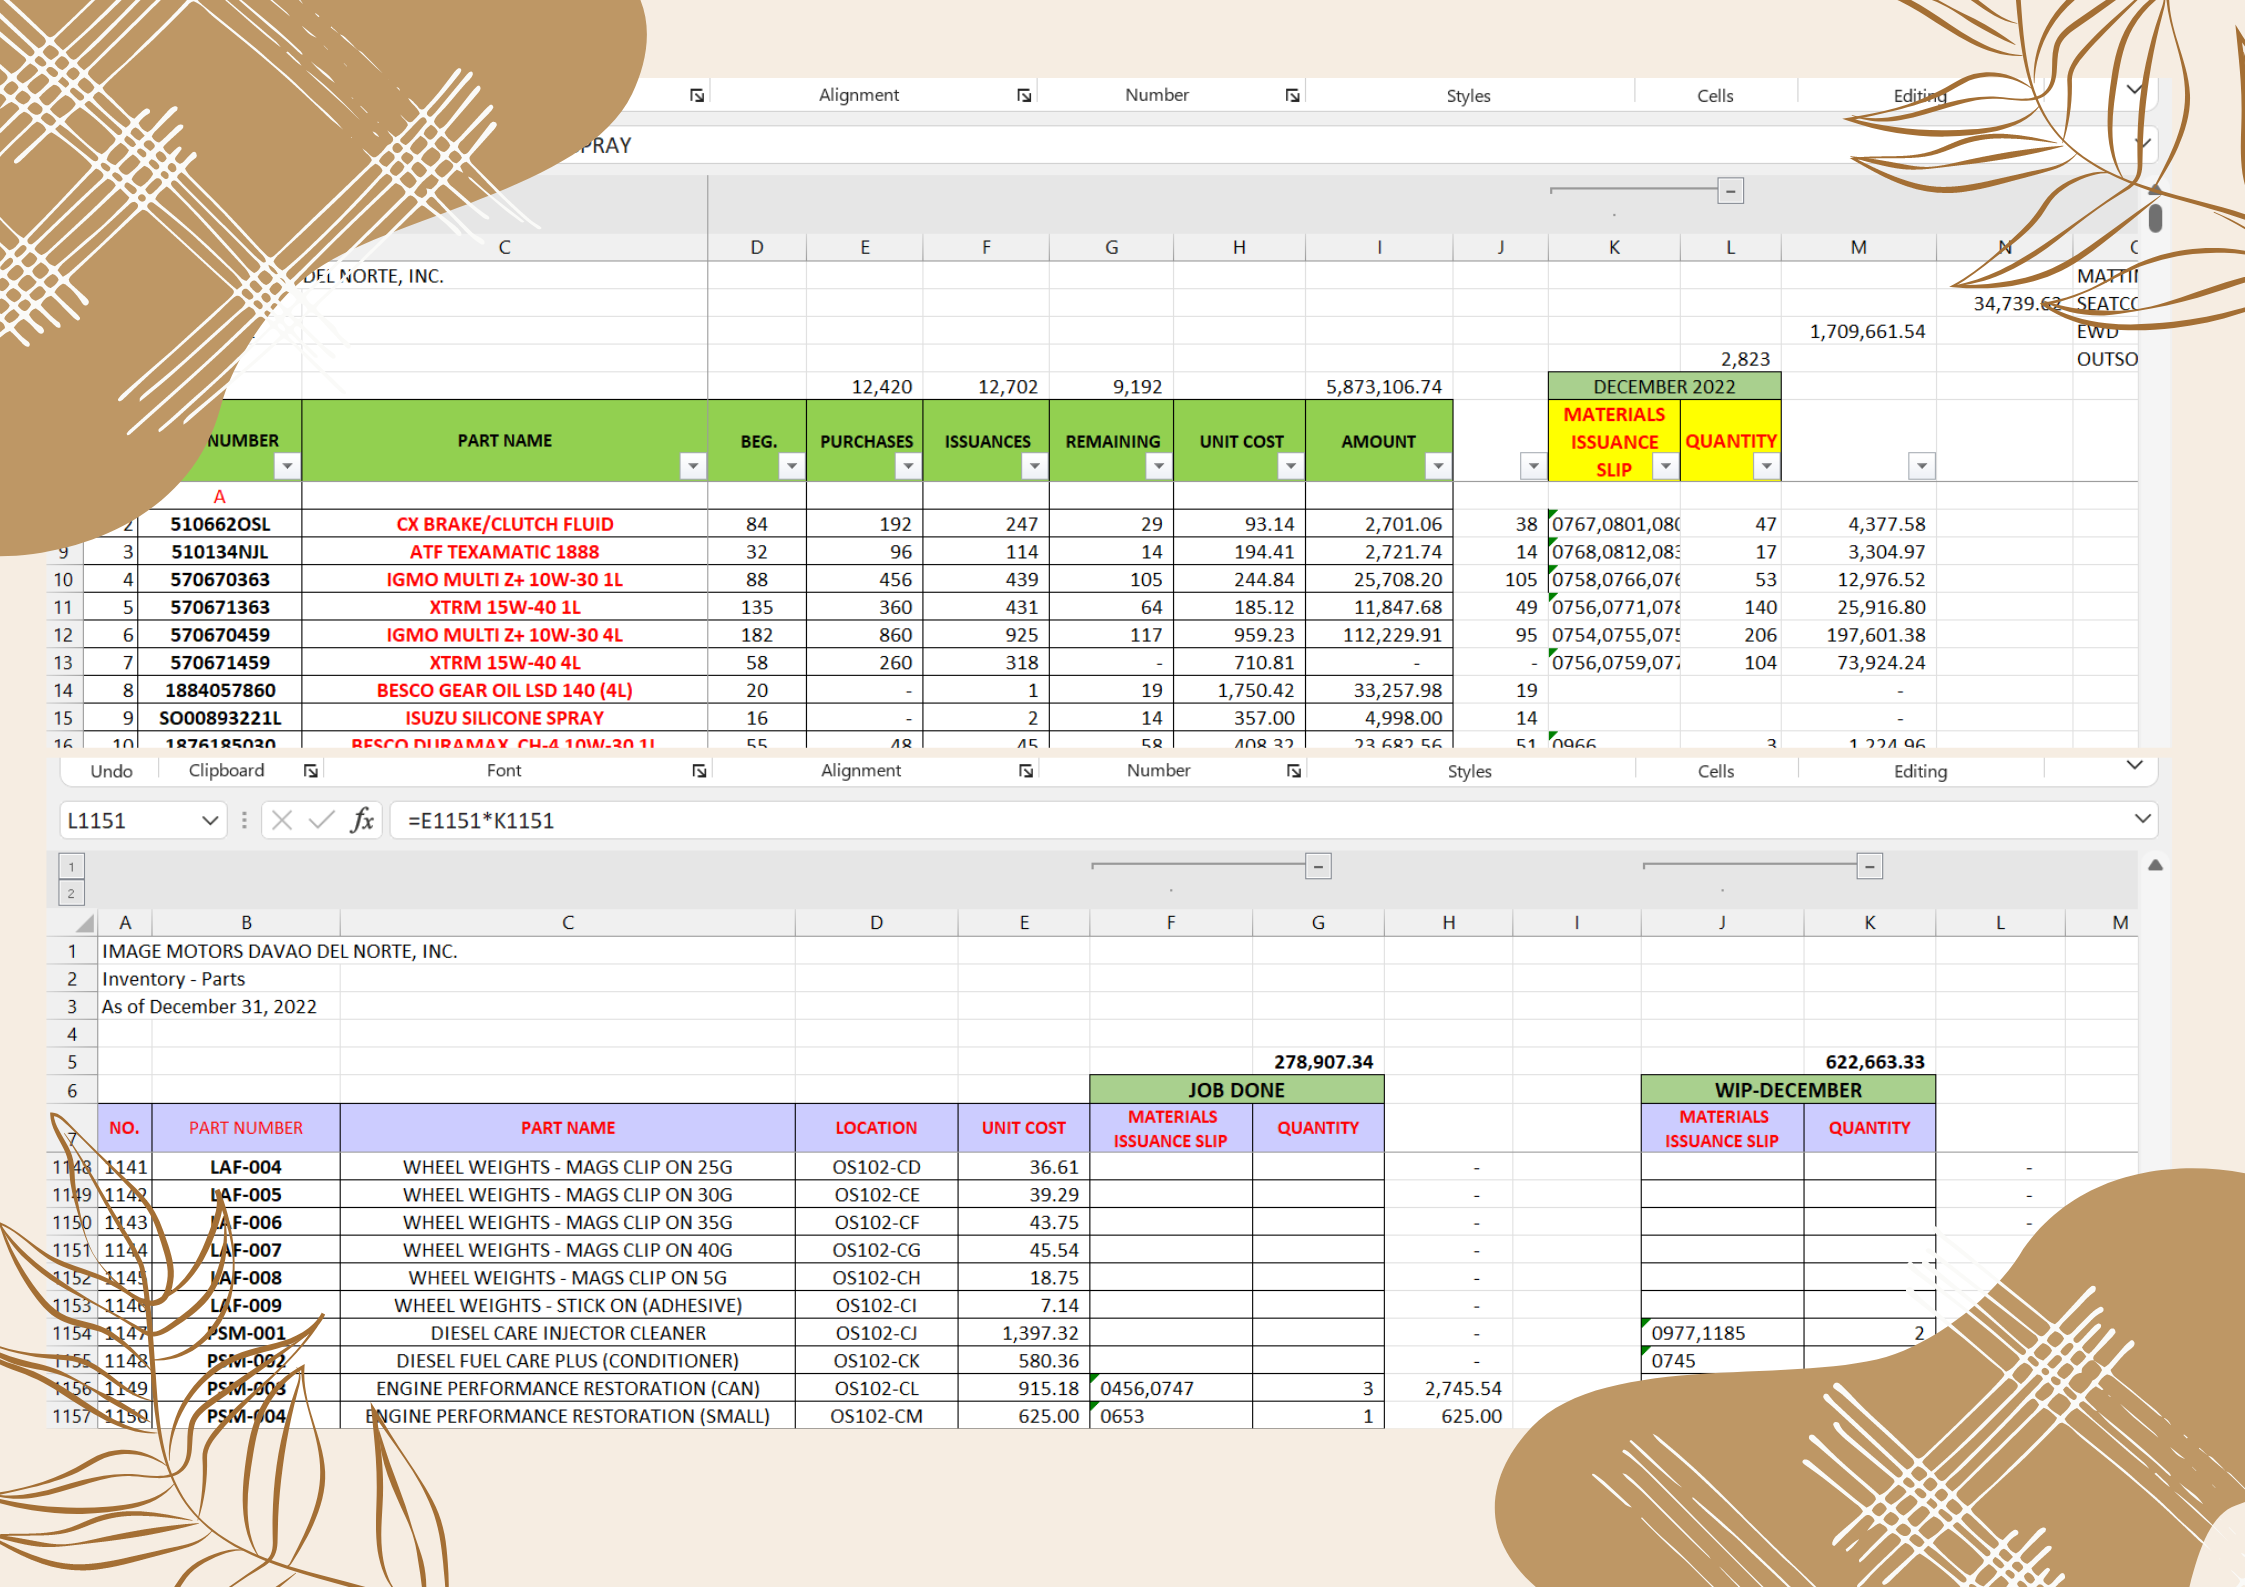This screenshot has height=1587, width=2245.
Task: Open lower Font group dialog launcher
Action: (699, 771)
